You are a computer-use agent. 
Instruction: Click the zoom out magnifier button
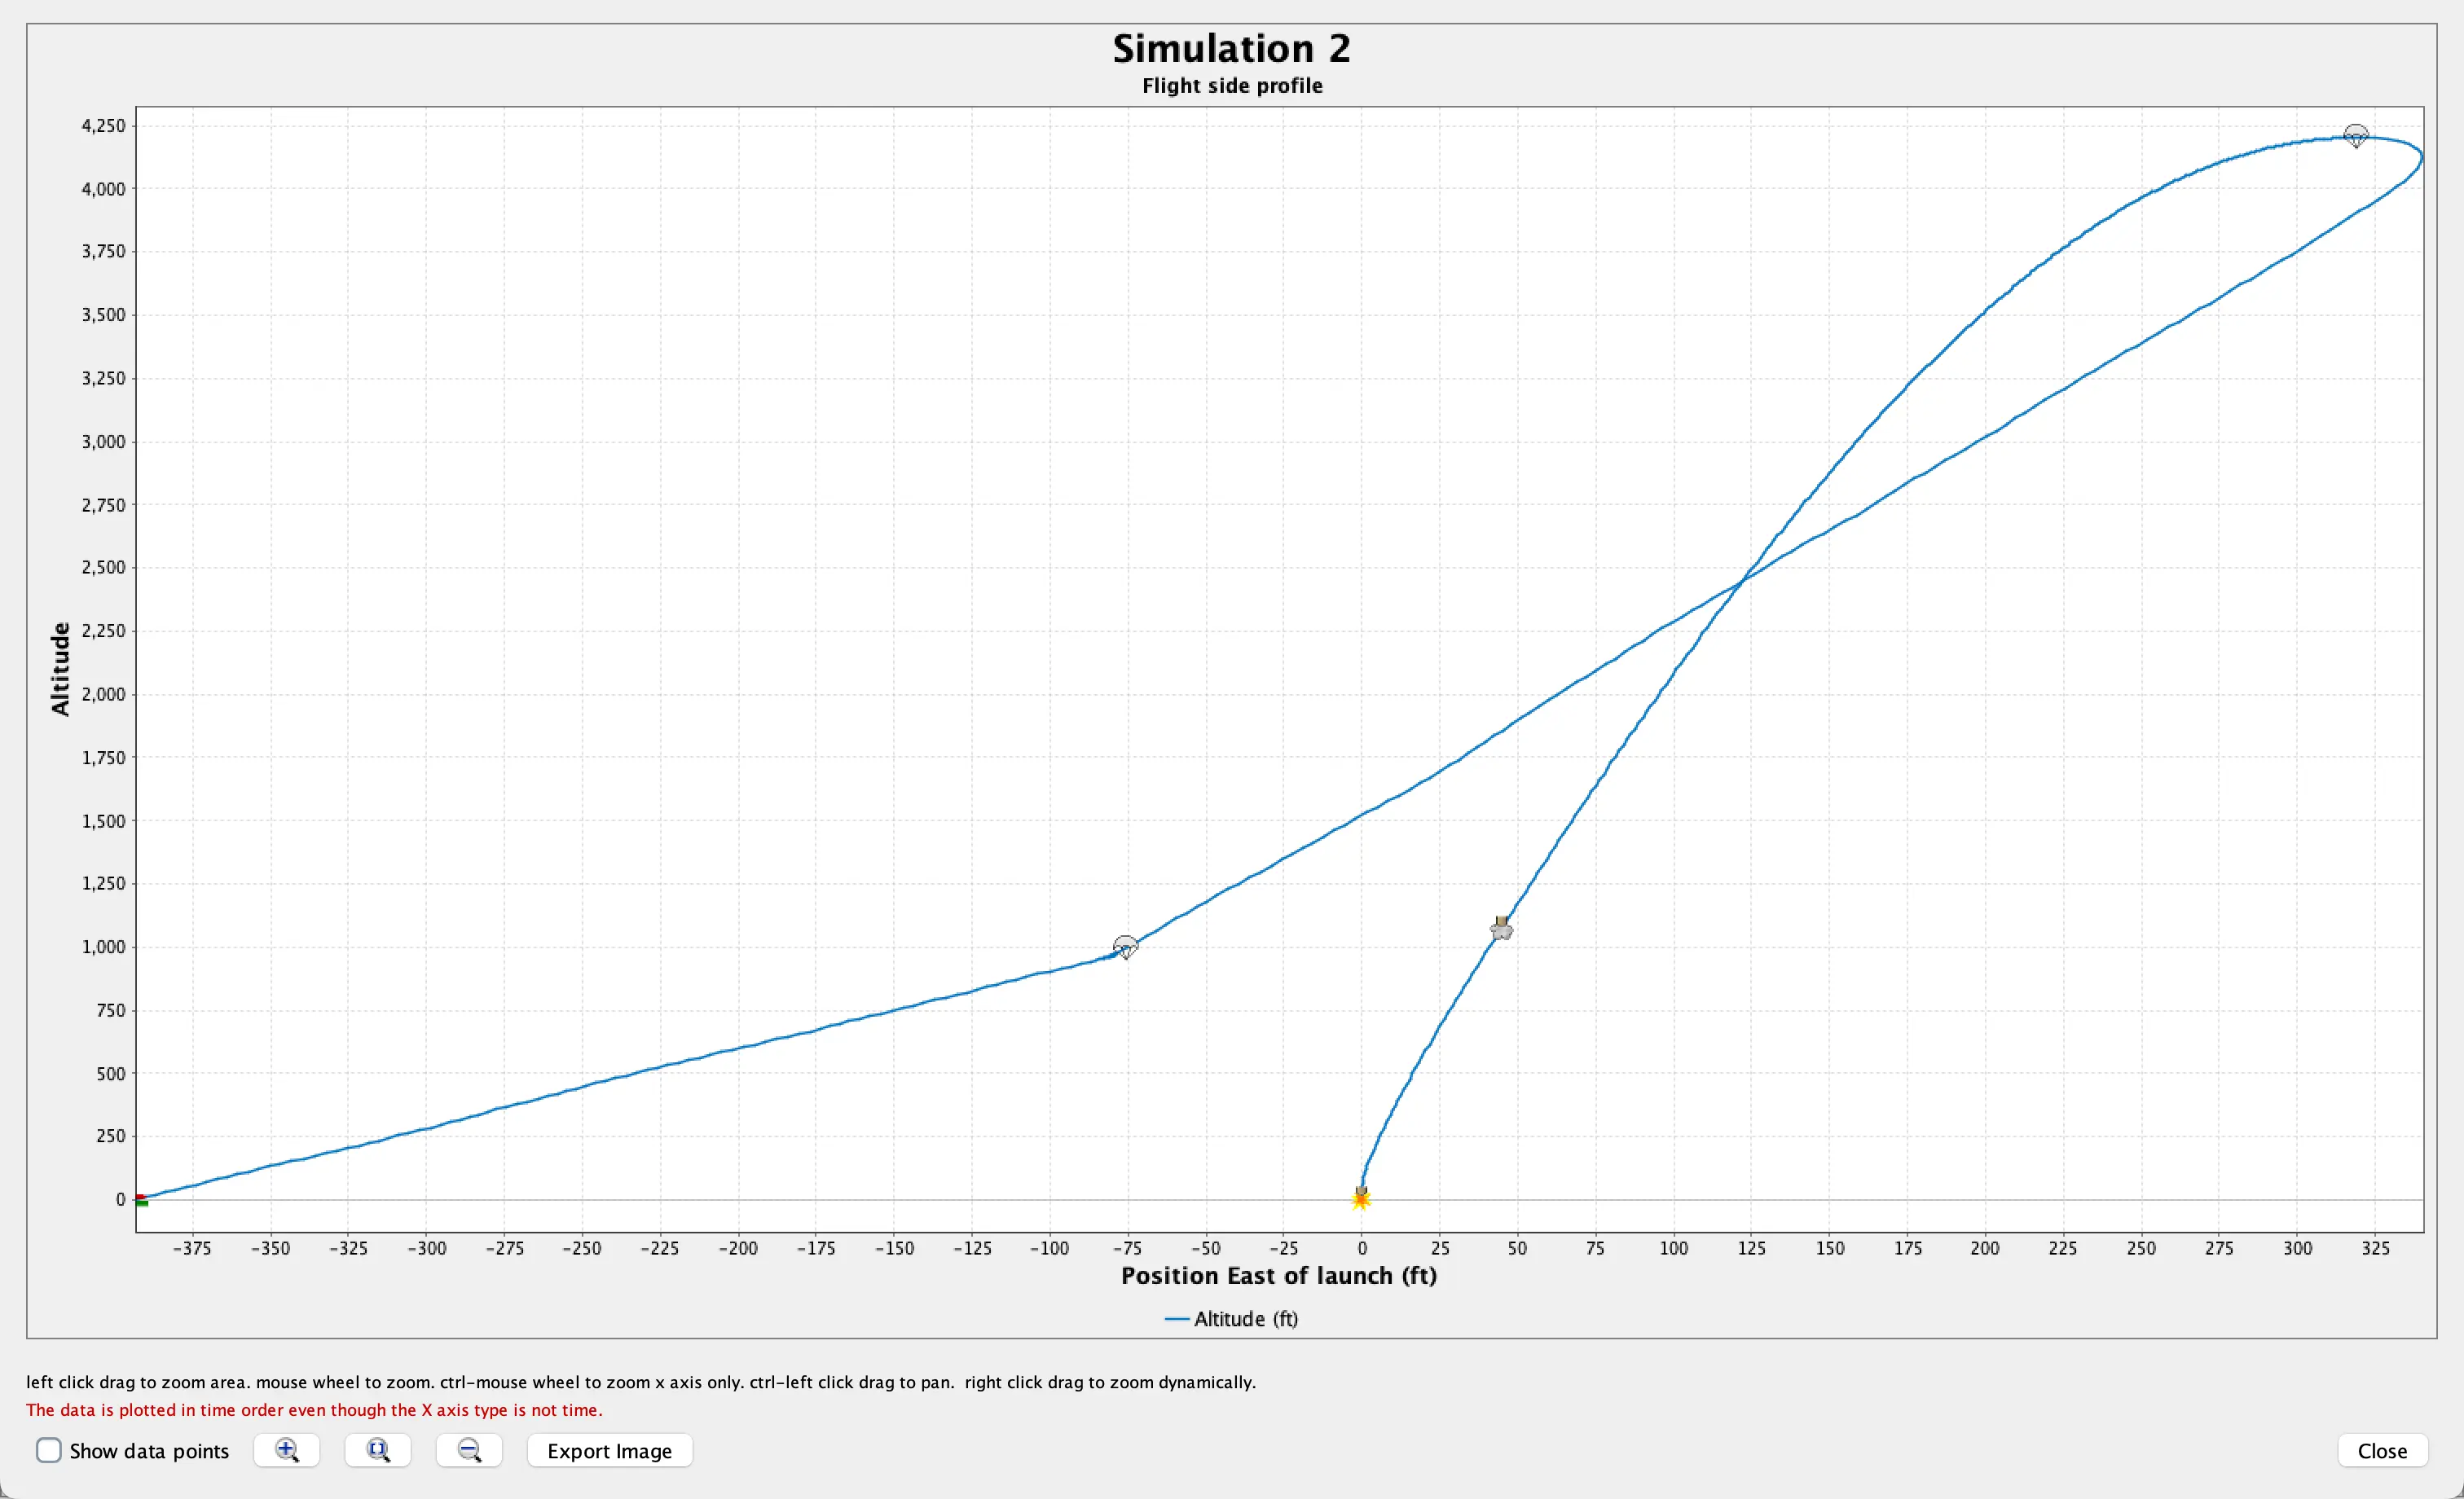[x=469, y=1450]
